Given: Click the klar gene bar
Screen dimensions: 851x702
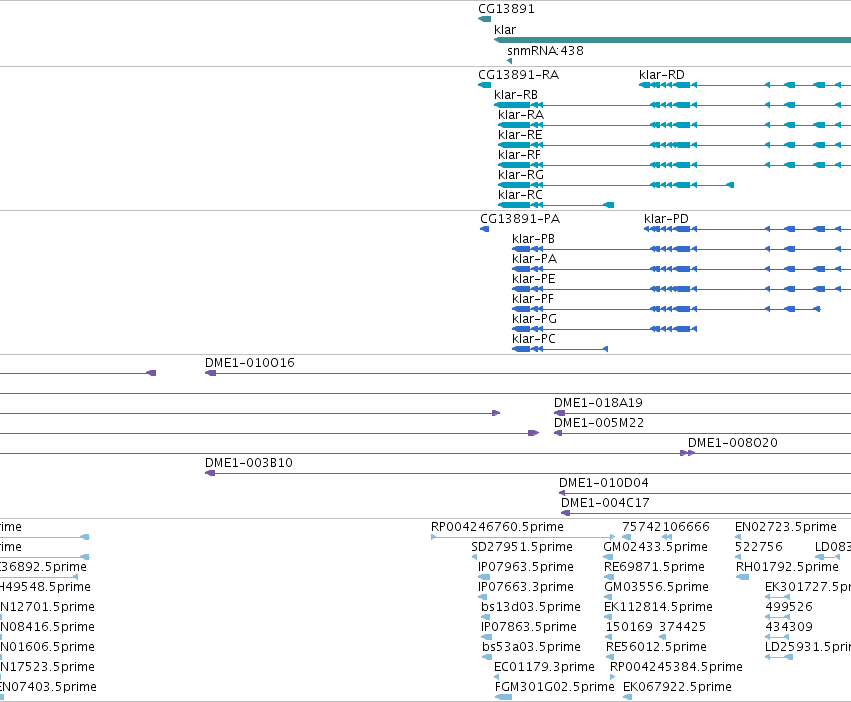Looking at the screenshot, I should click(672, 40).
